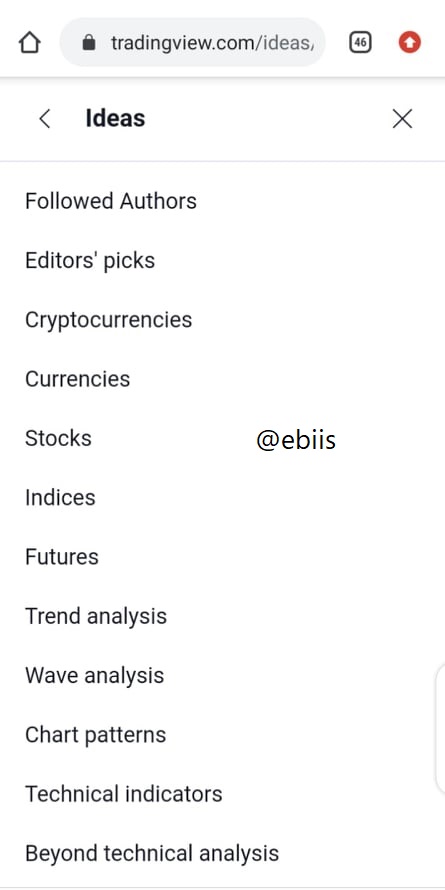This screenshot has width=445, height=890.
Task: Tap the browser home icon
Action: tap(30, 43)
